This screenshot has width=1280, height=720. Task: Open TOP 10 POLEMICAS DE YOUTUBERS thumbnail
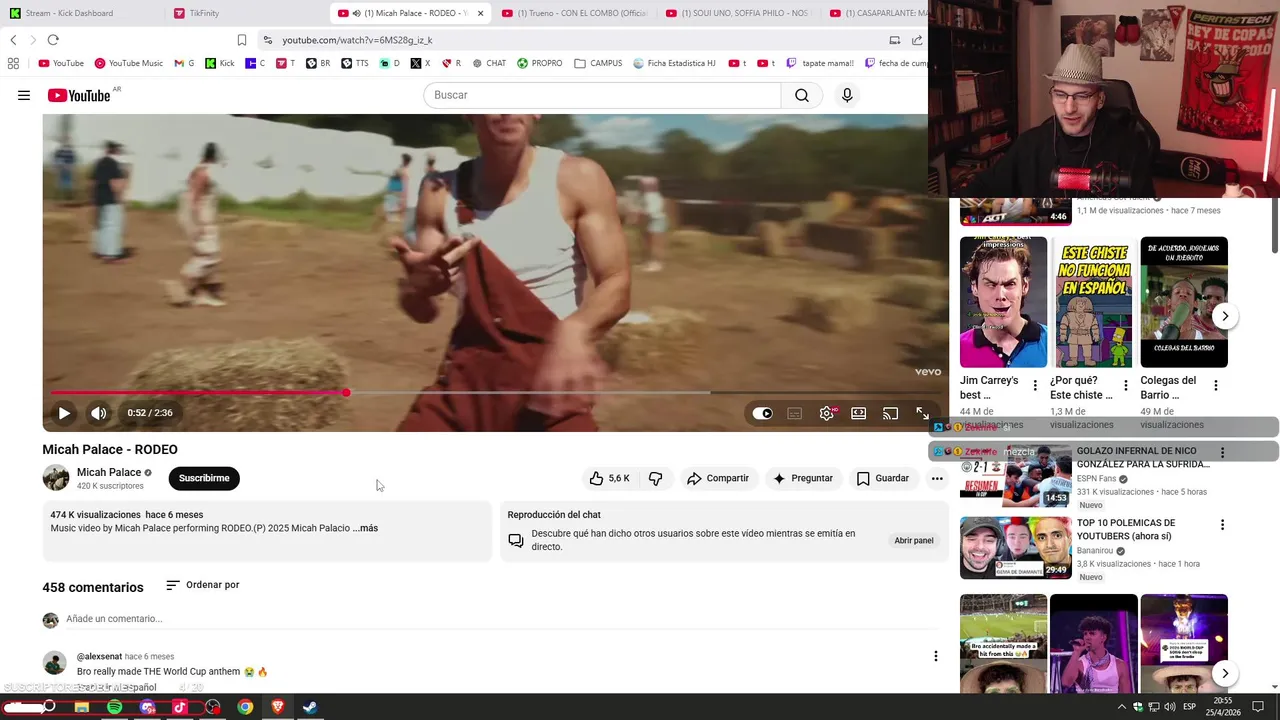[x=1016, y=548]
